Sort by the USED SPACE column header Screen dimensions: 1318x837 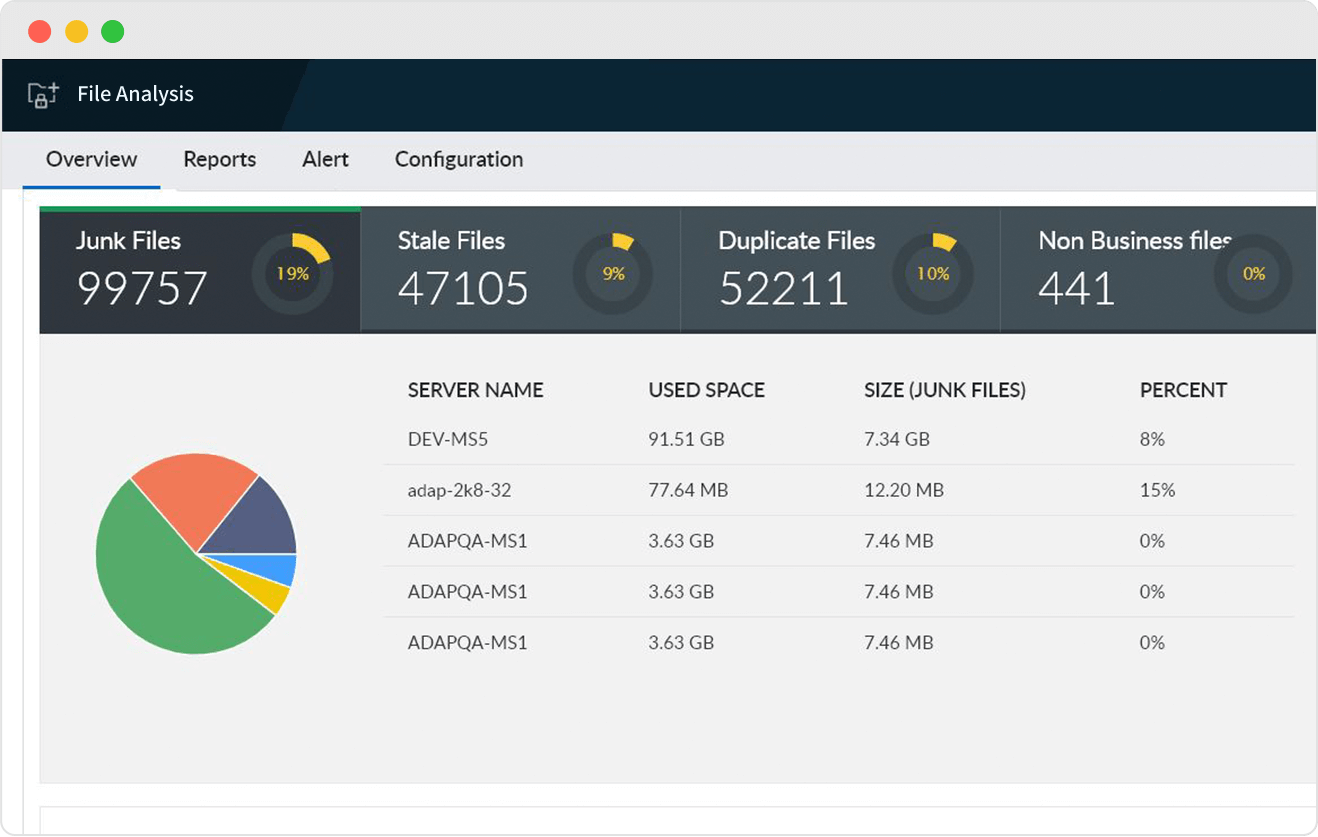(x=706, y=390)
